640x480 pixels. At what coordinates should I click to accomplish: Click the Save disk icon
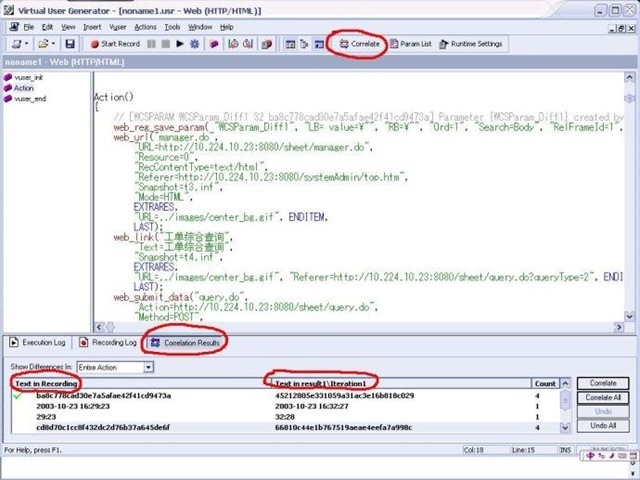tap(69, 44)
